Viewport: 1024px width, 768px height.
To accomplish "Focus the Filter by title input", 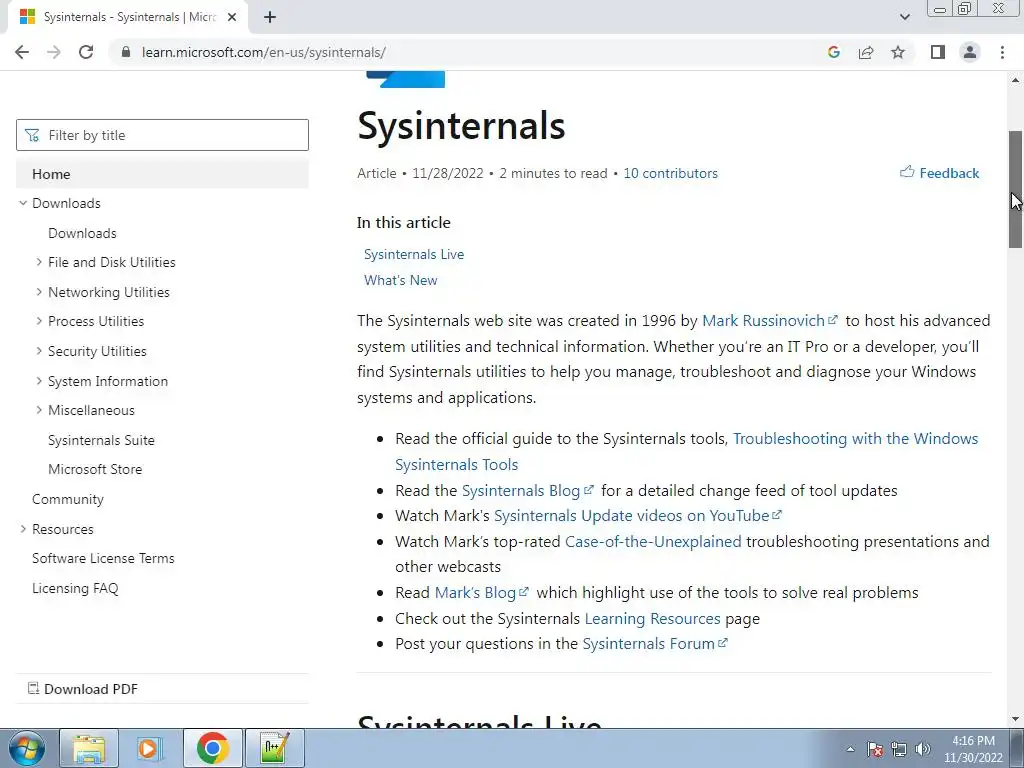I will click(x=163, y=135).
